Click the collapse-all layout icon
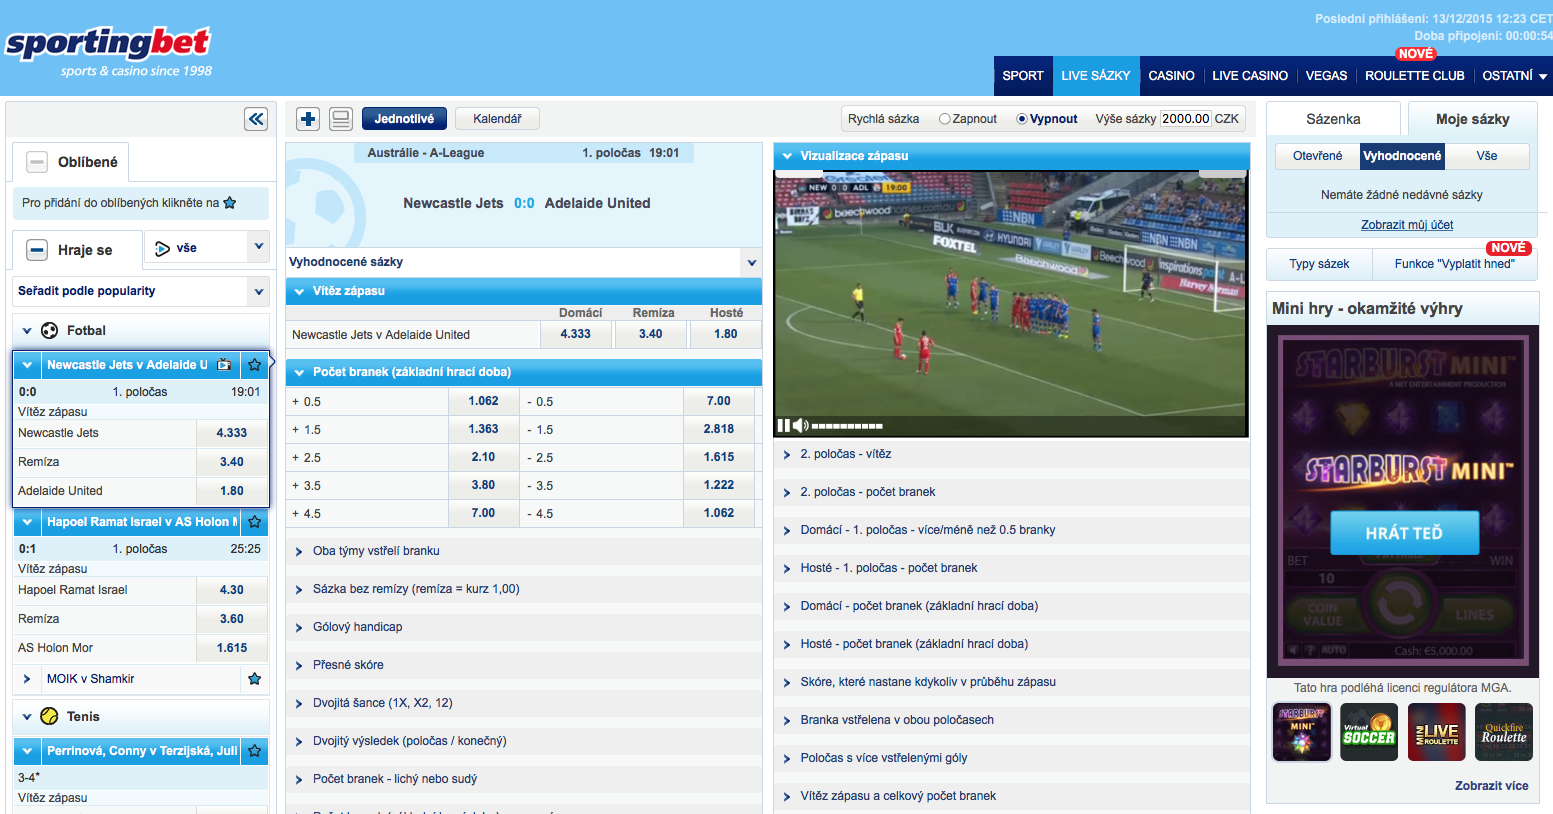Image resolution: width=1553 pixels, height=814 pixels. [341, 119]
